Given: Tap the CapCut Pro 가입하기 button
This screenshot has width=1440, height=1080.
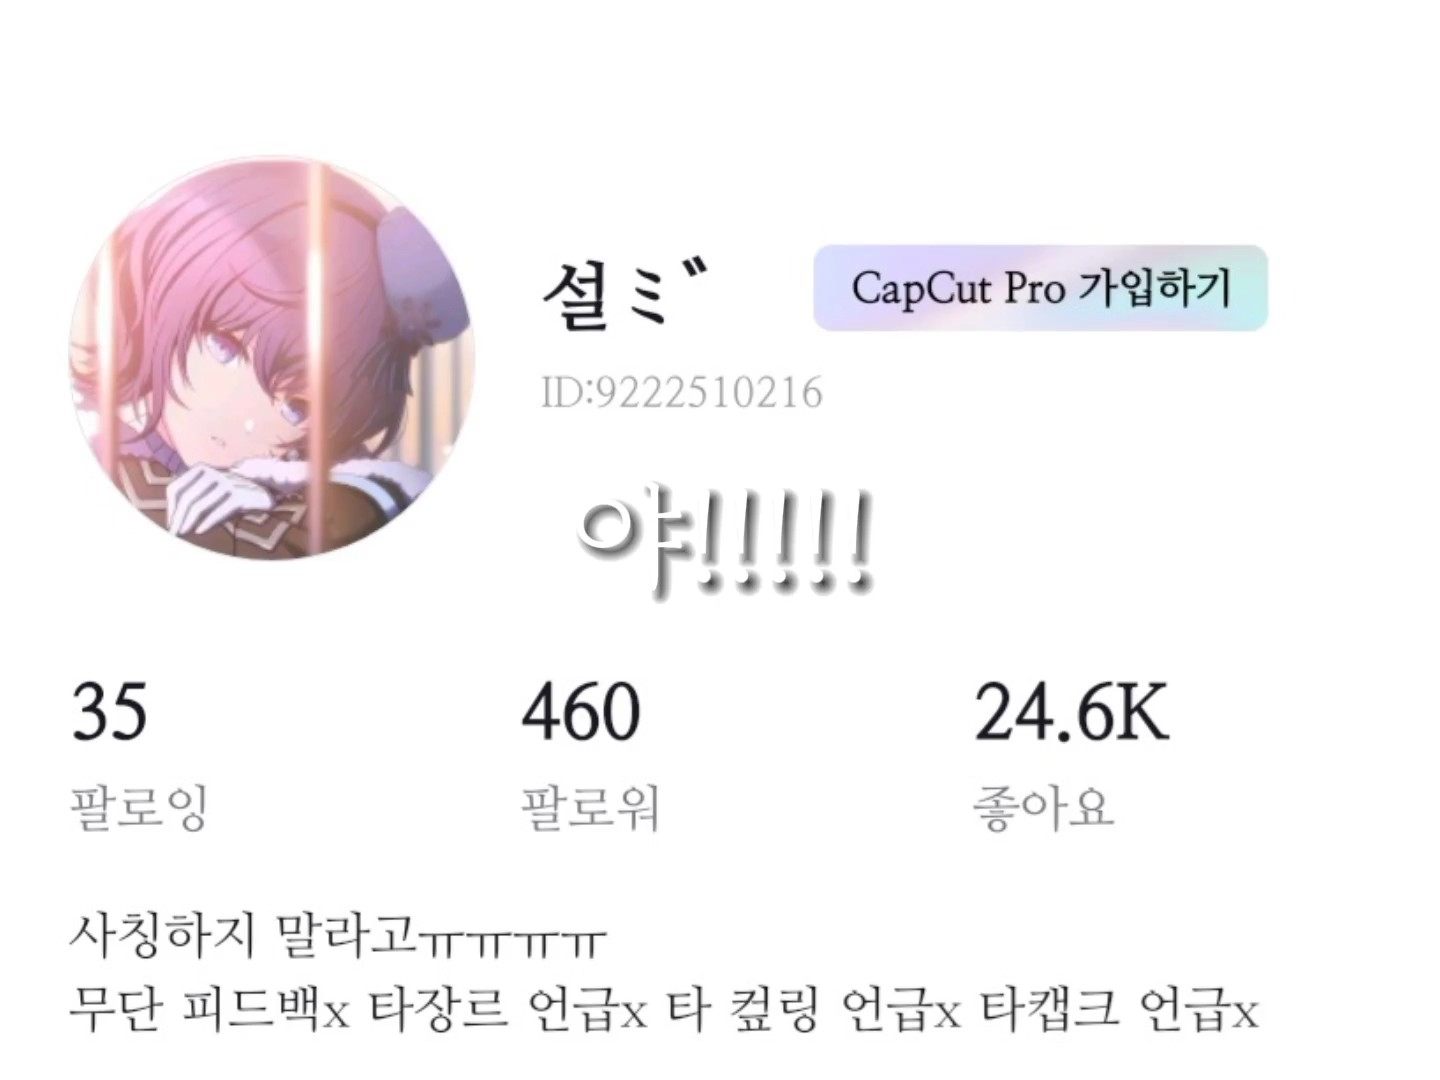Looking at the screenshot, I should click(x=1040, y=288).
